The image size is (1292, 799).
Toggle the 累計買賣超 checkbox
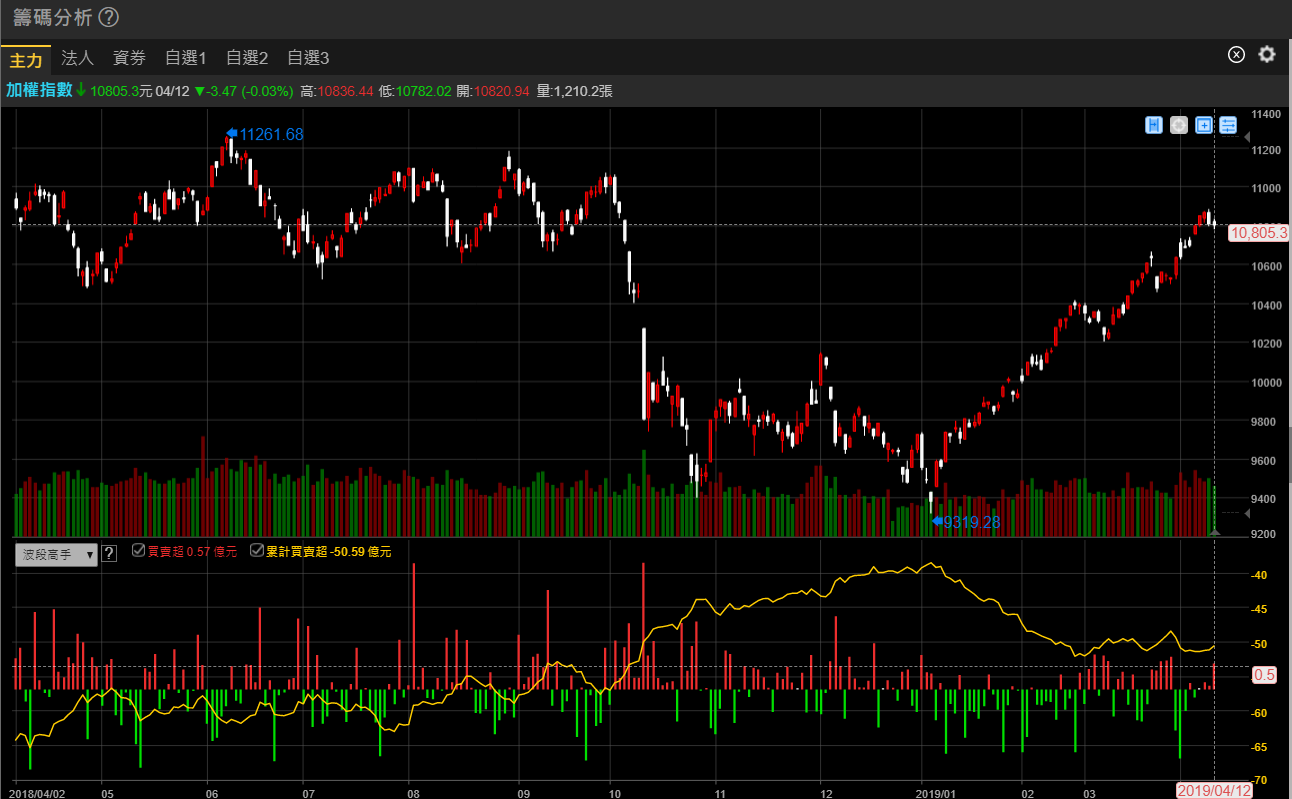click(x=257, y=551)
